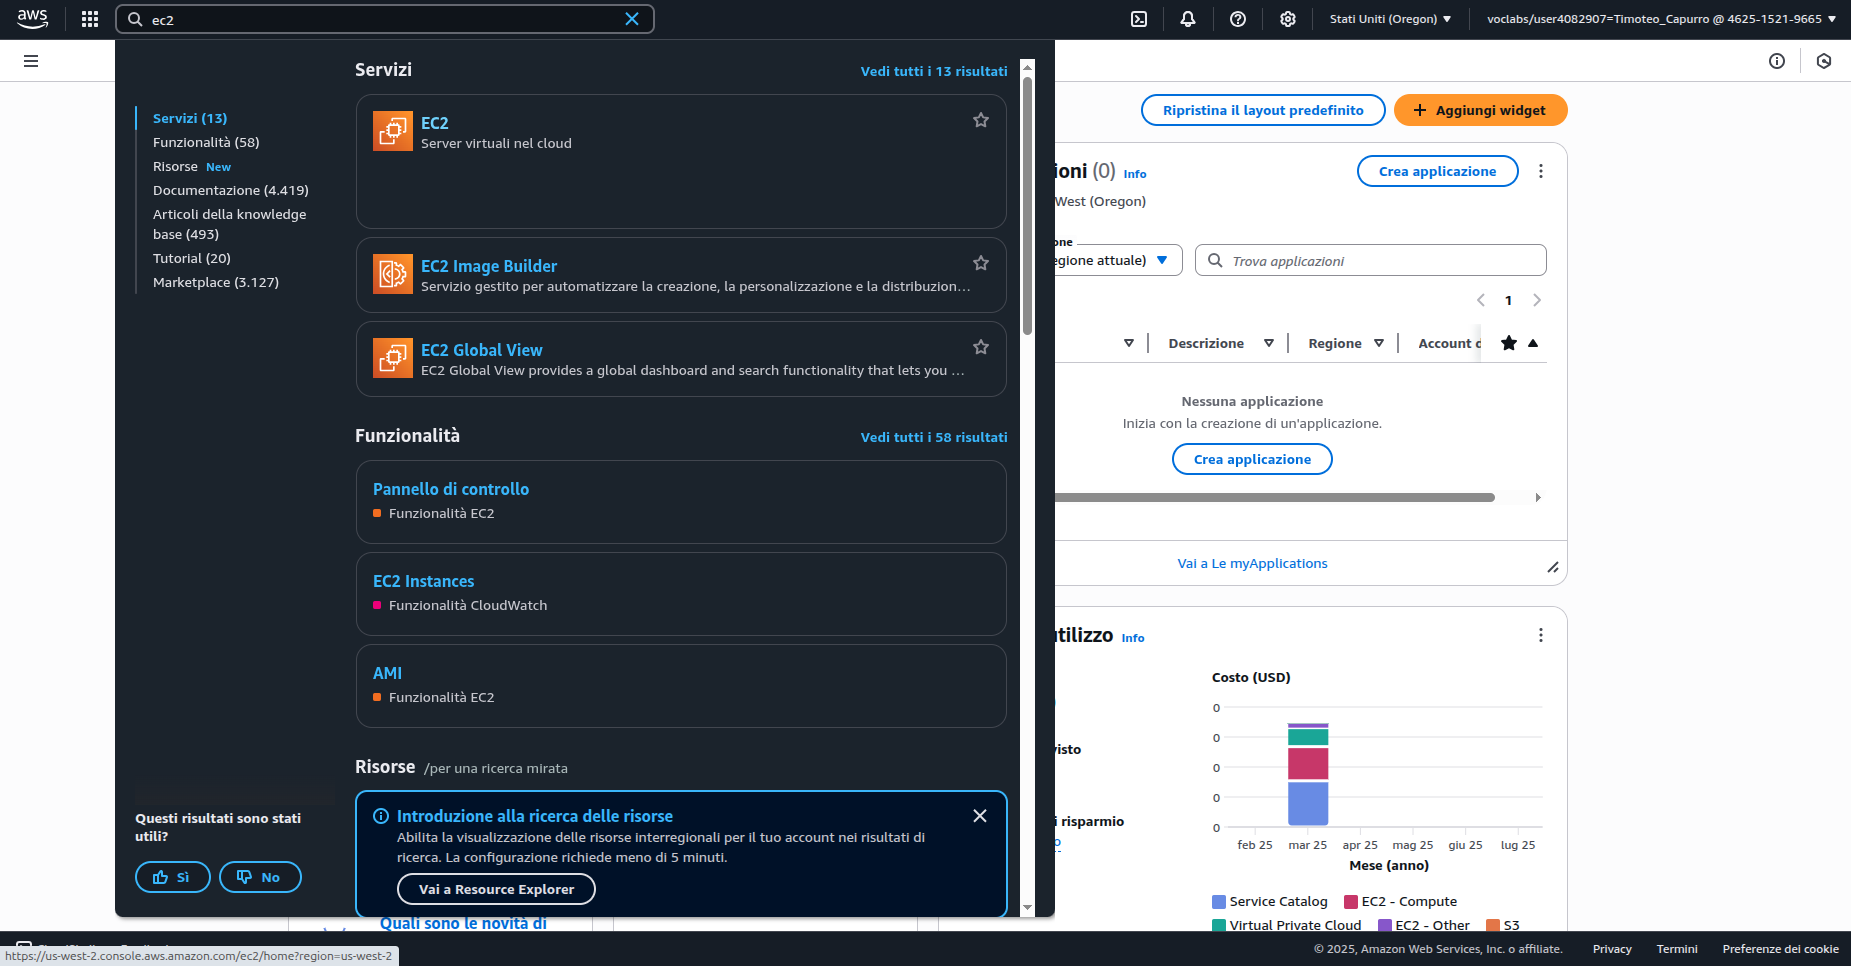Open EC2 Image Builder link
The width and height of the screenshot is (1851, 966).
click(x=489, y=266)
